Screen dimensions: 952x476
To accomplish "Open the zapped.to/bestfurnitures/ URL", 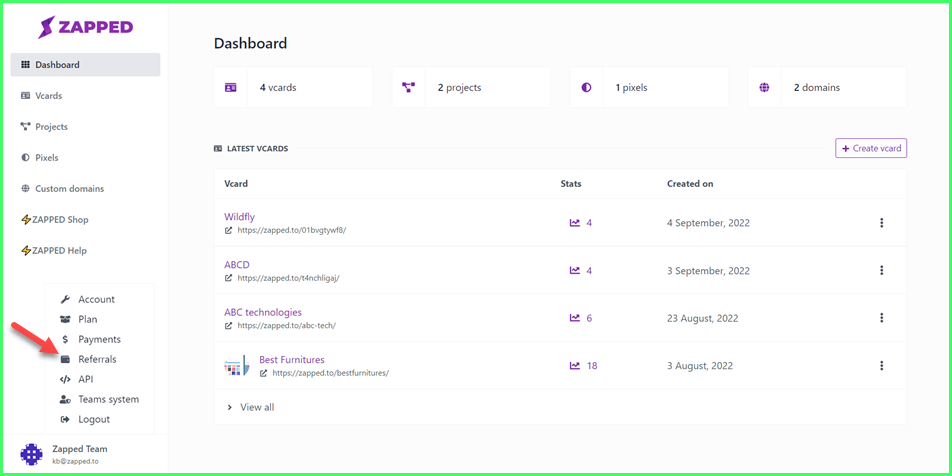I will pyautogui.click(x=330, y=373).
